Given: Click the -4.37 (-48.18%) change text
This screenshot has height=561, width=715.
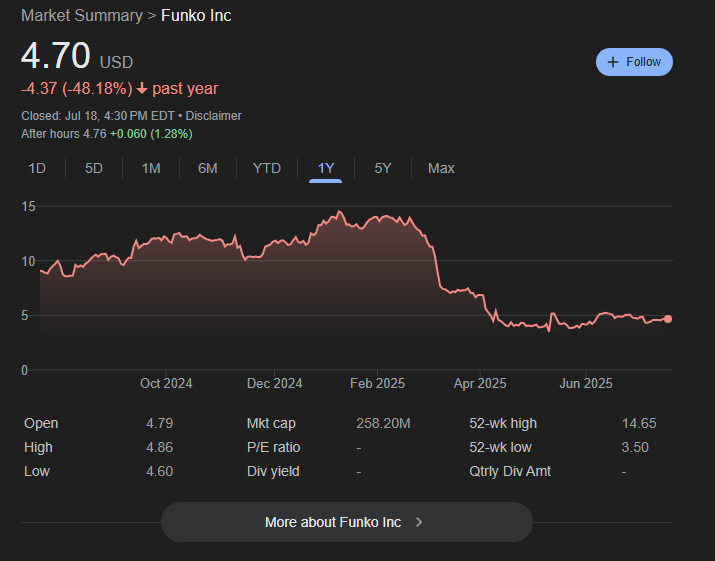Looking at the screenshot, I should pyautogui.click(x=77, y=88).
